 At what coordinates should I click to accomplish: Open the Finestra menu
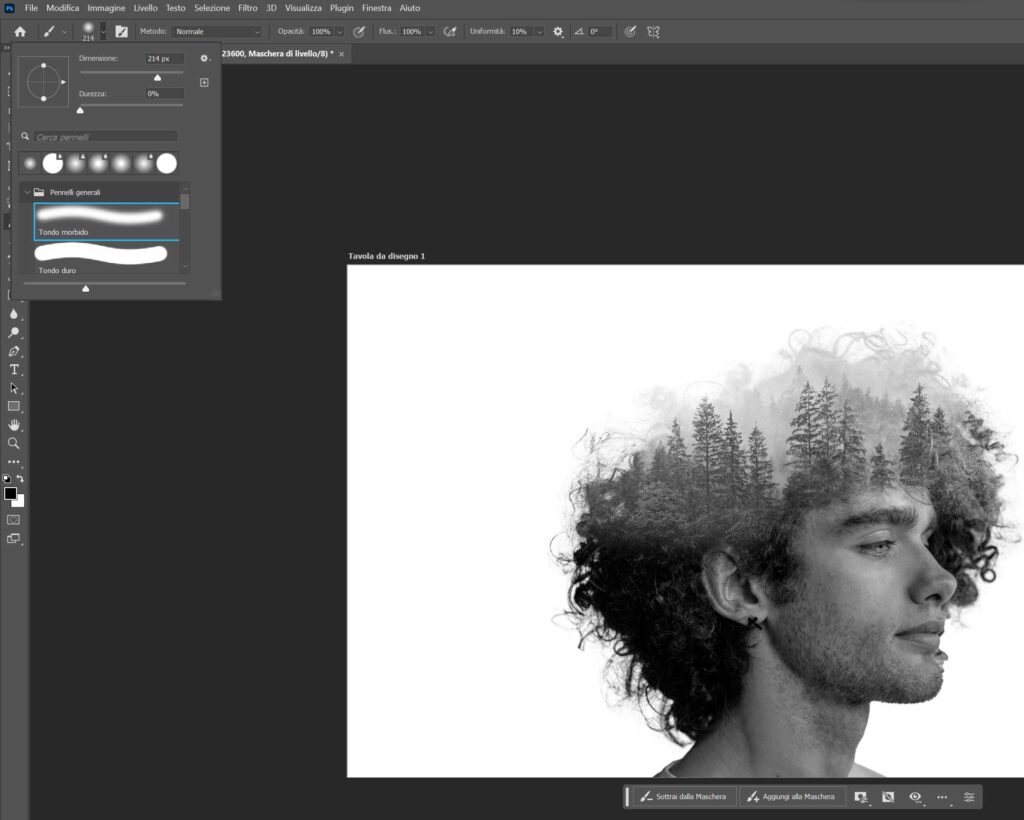tap(377, 8)
